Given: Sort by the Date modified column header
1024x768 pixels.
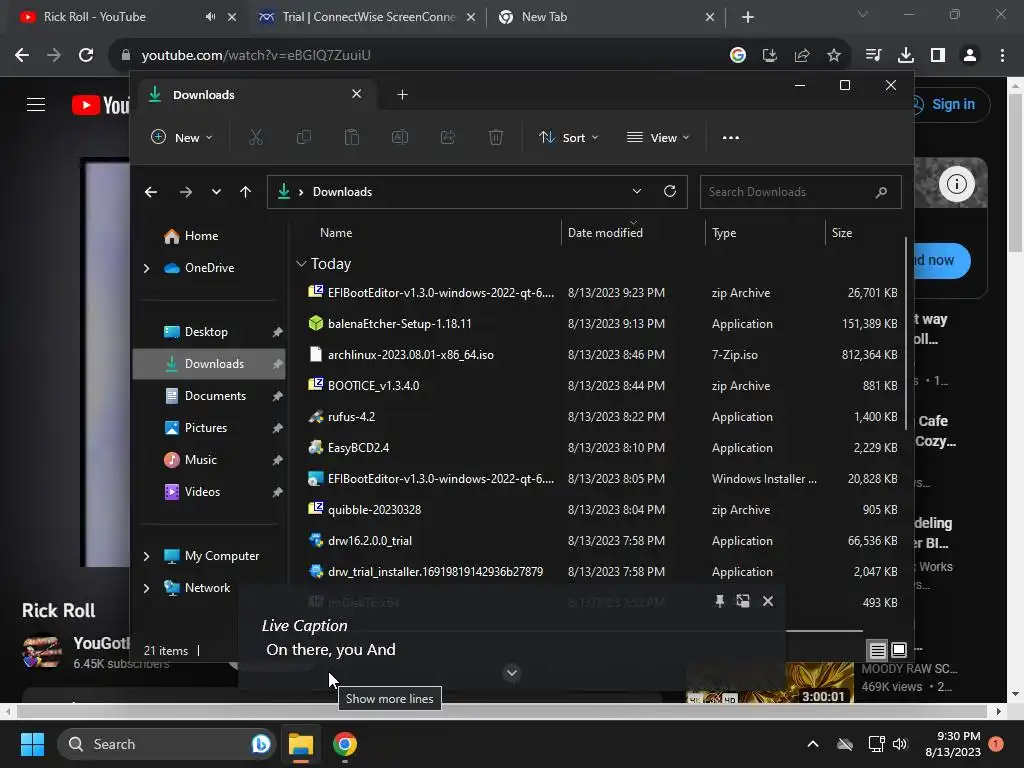Looking at the screenshot, I should coord(605,233).
